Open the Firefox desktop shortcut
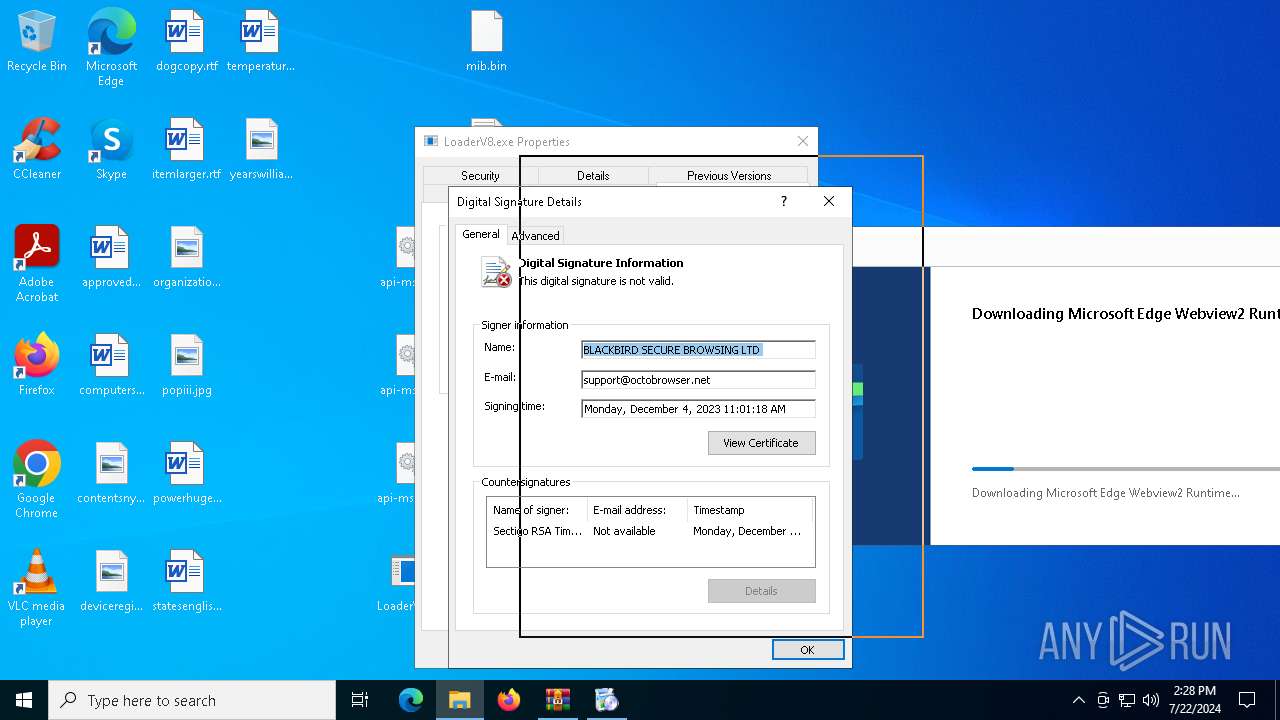This screenshot has width=1280, height=720. click(x=37, y=366)
